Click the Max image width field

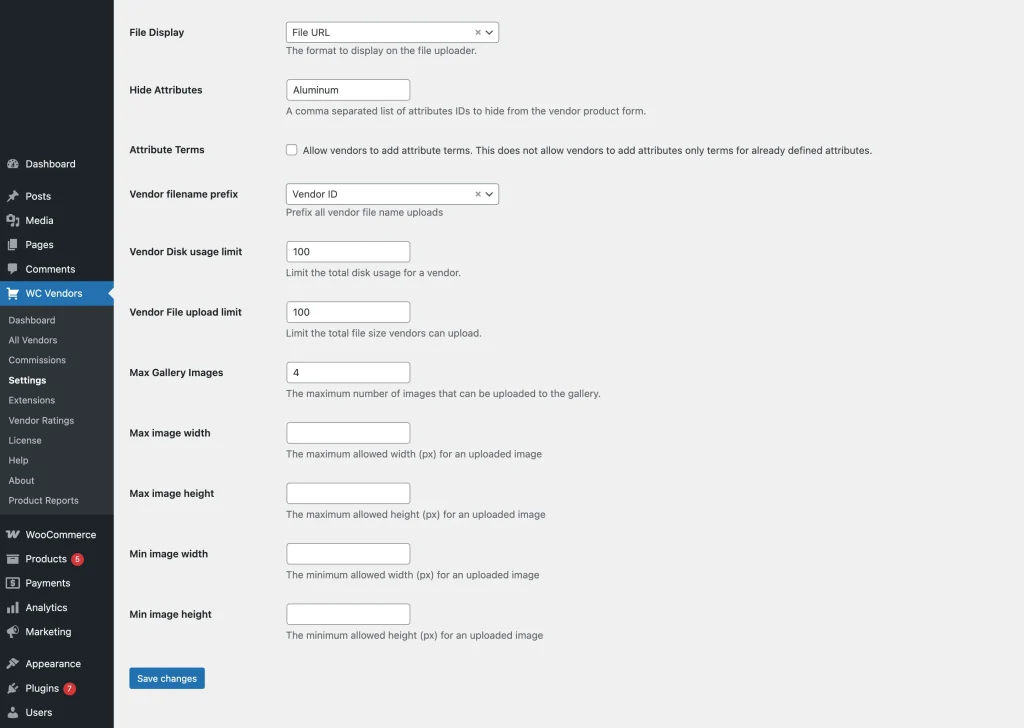click(x=348, y=433)
